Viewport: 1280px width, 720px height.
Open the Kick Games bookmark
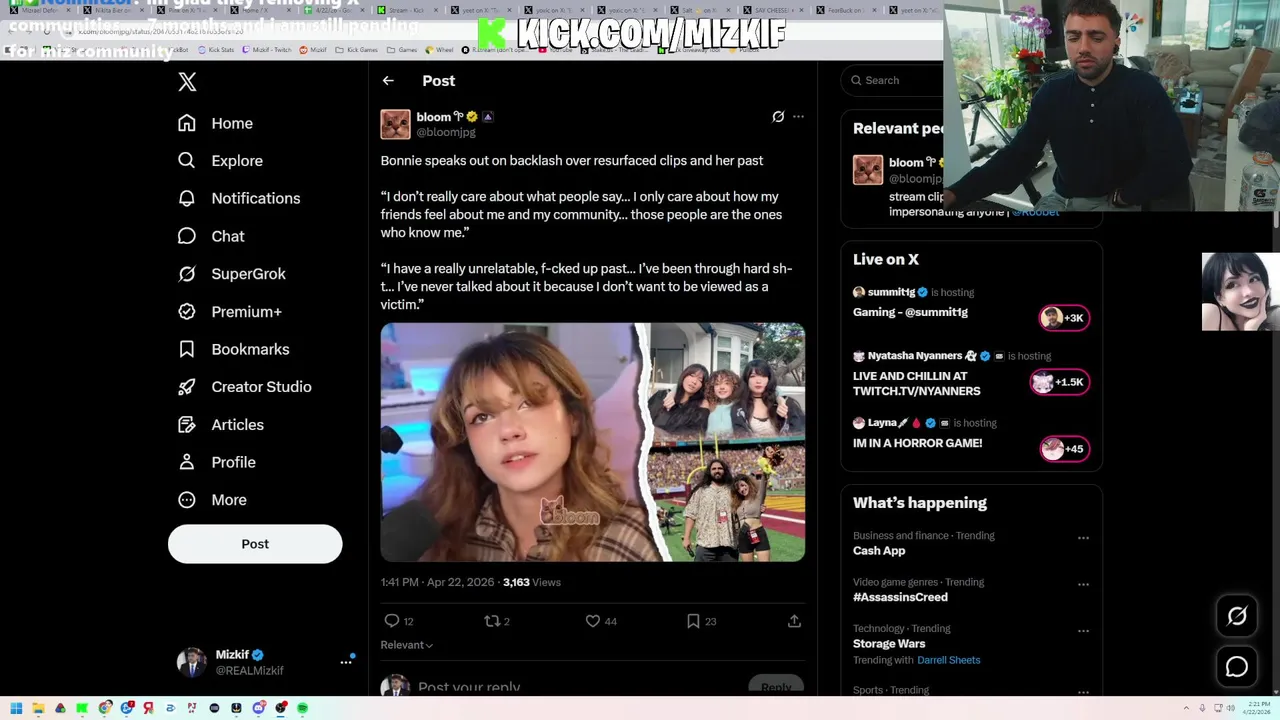(356, 49)
